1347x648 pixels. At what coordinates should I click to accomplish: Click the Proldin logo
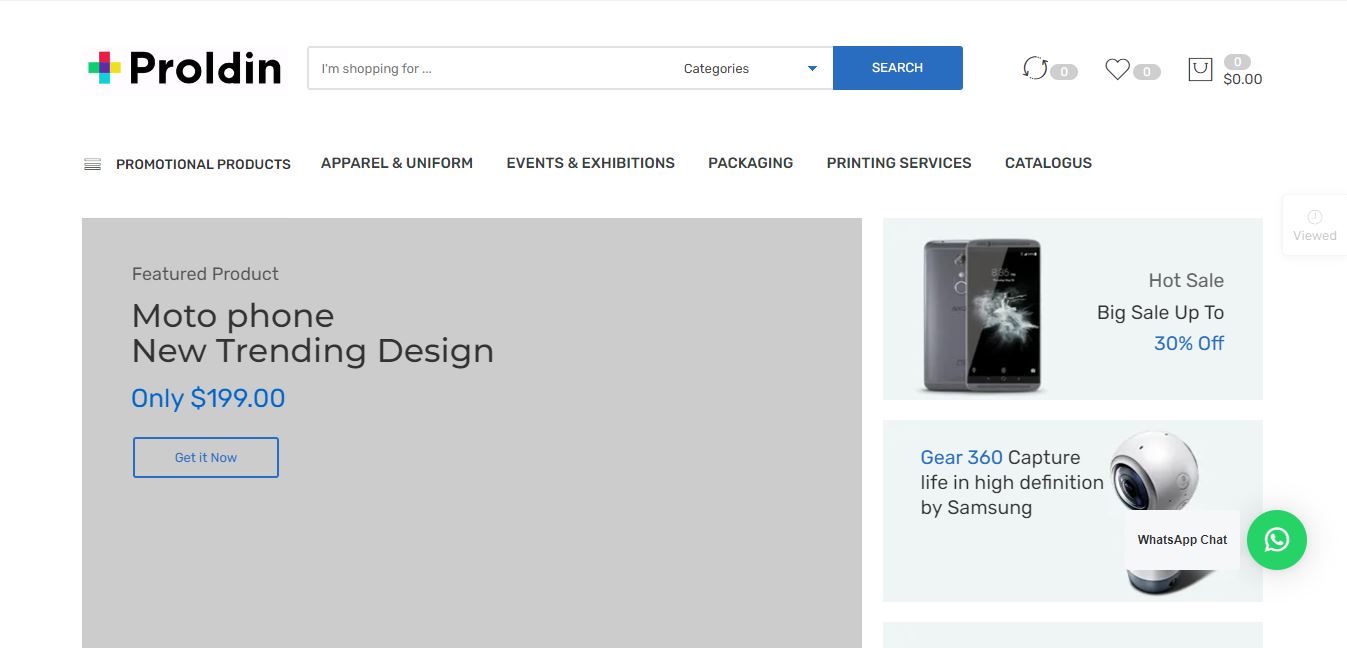(185, 68)
